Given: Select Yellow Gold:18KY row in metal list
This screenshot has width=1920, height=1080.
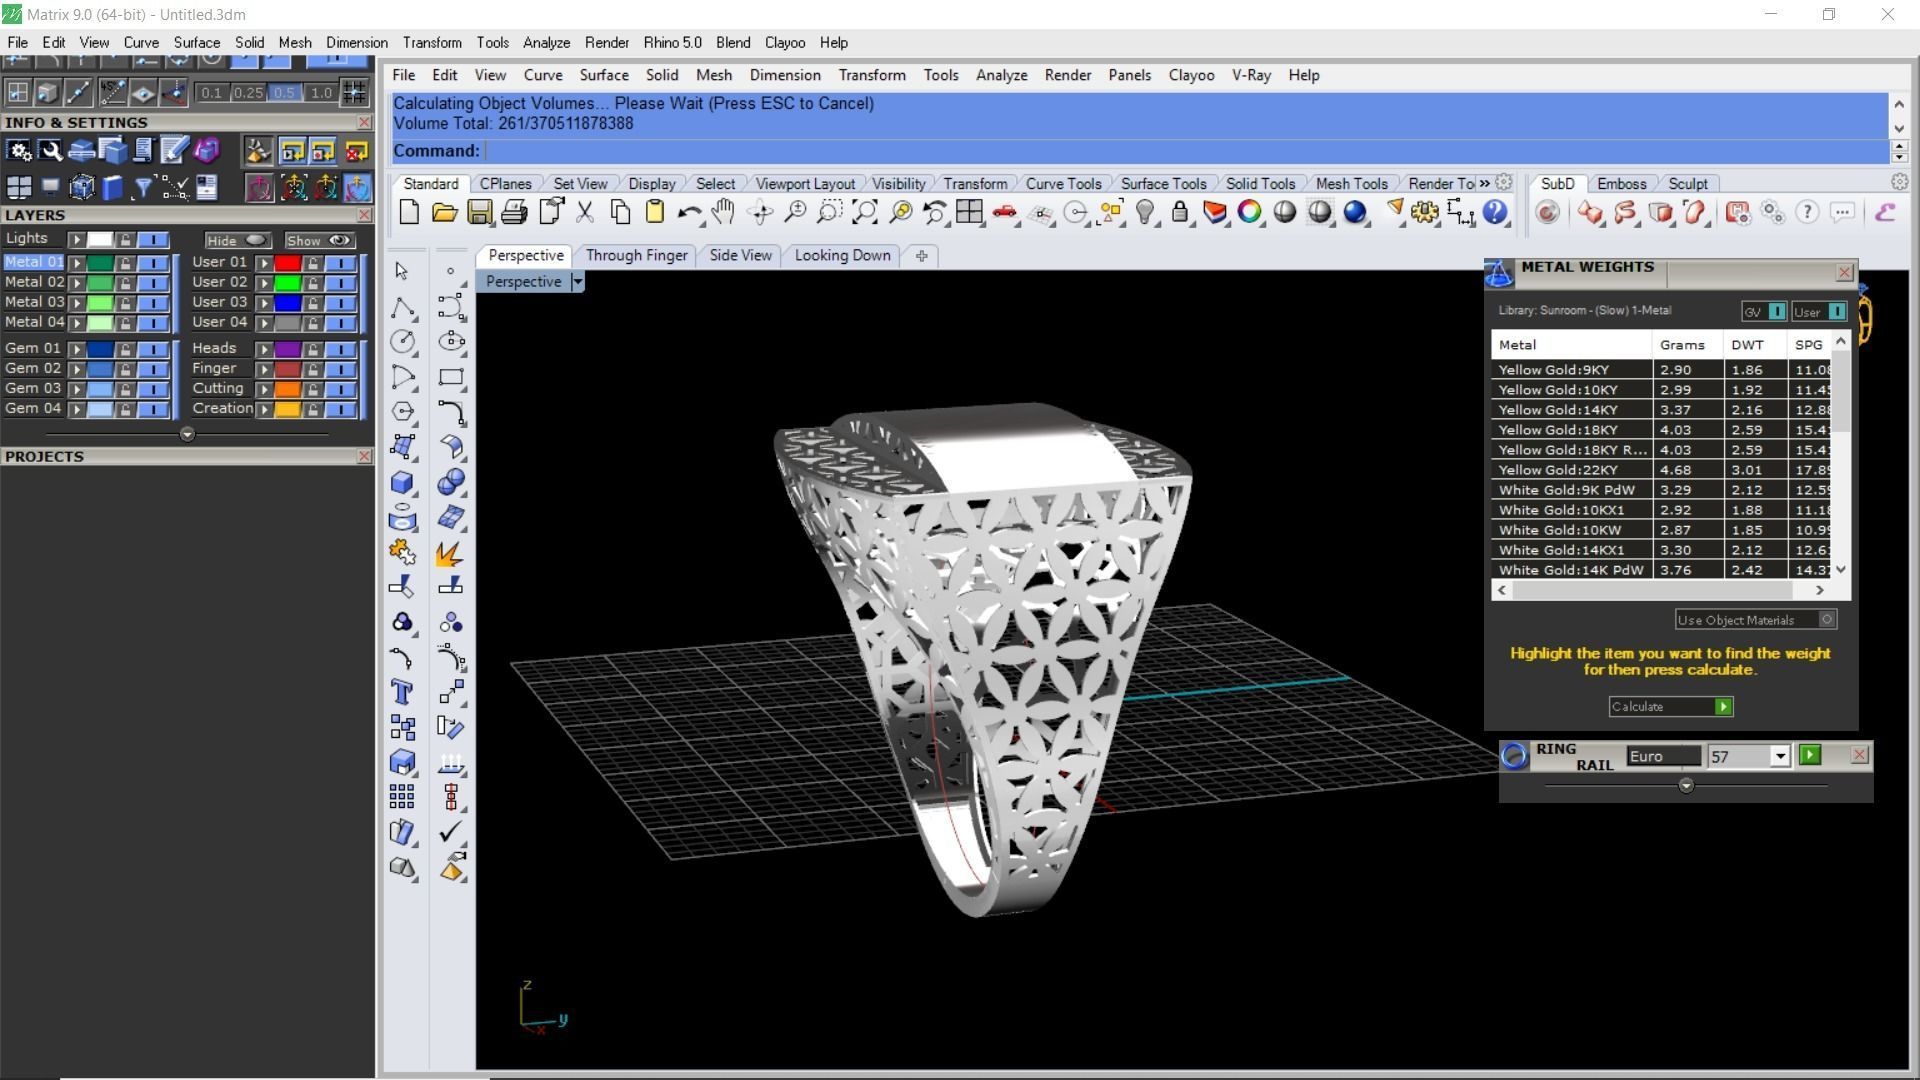Looking at the screenshot, I should 1570,430.
